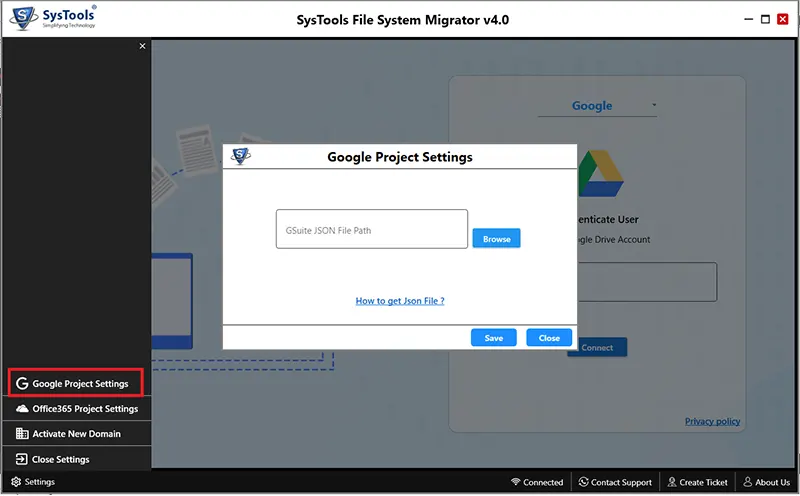
Task: Click the exit arrow icon for Close Settings
Action: coord(21,459)
